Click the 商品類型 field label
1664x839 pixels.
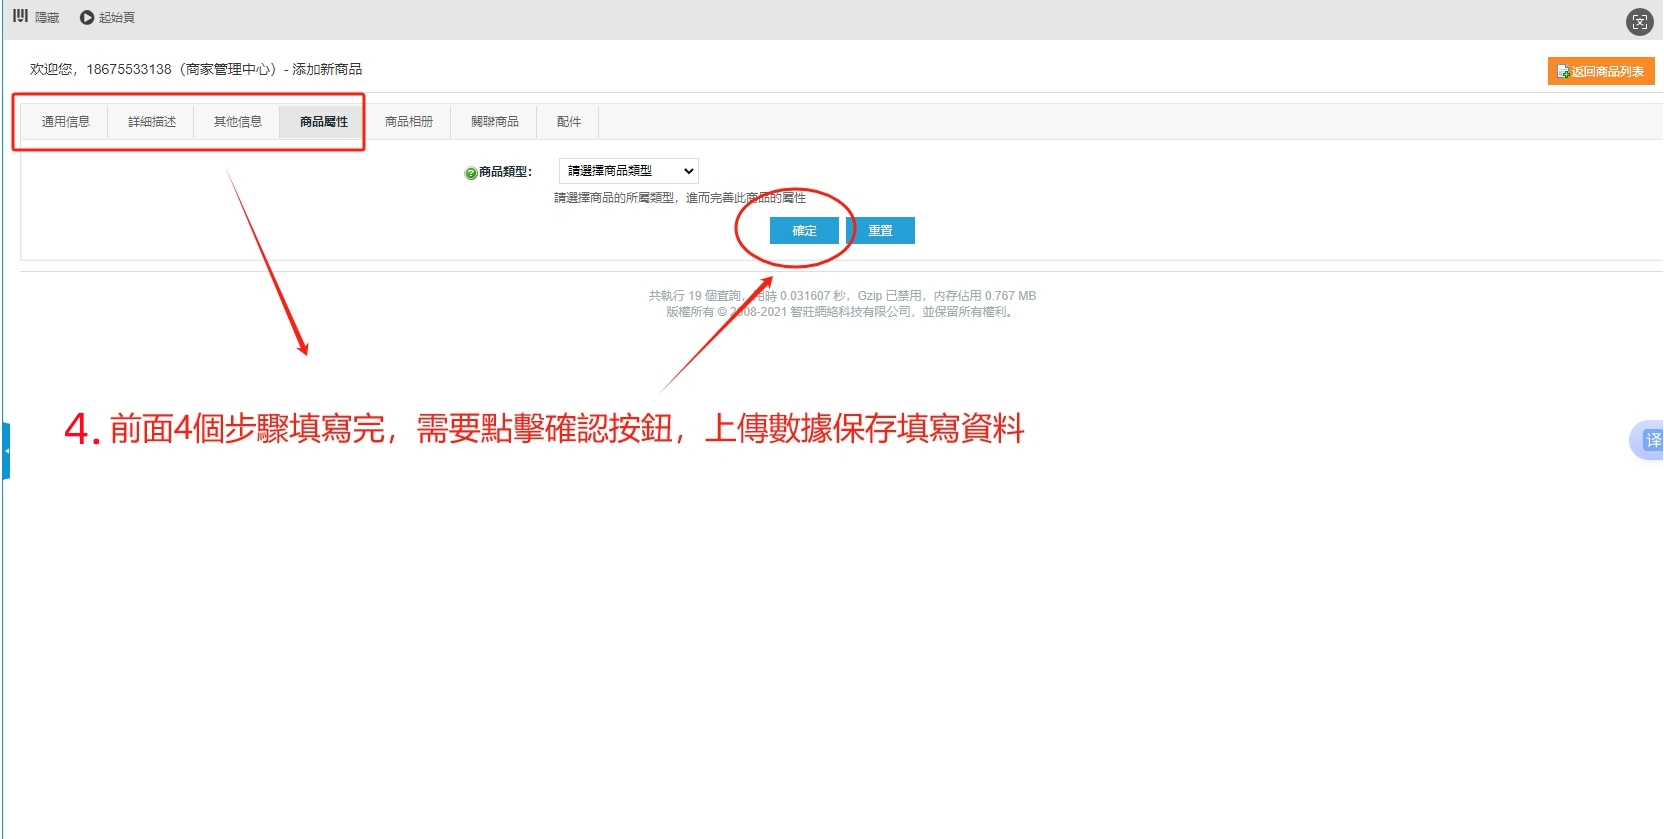click(x=505, y=172)
